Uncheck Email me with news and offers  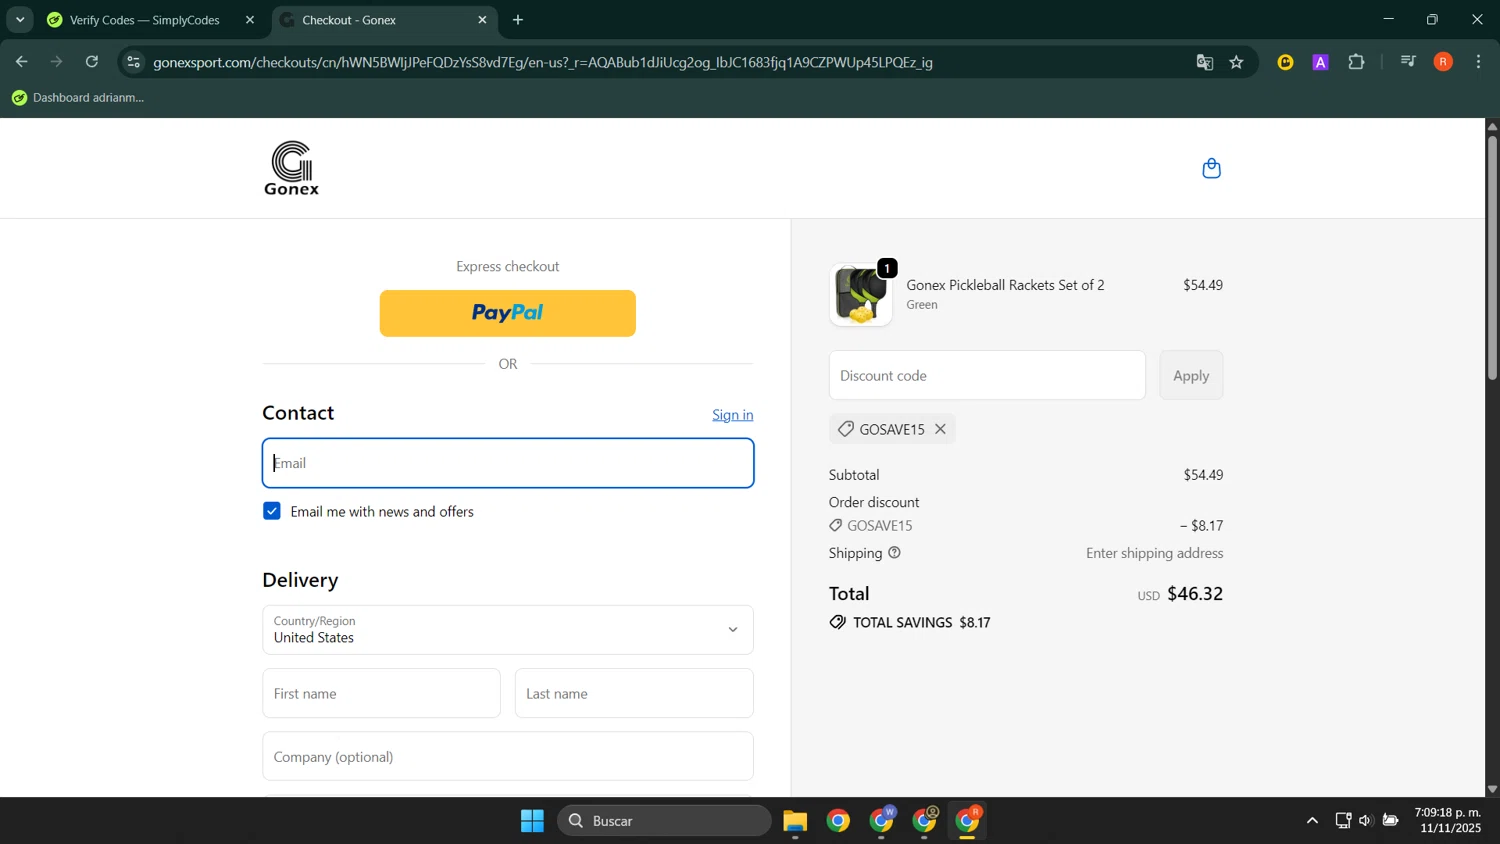(x=272, y=511)
